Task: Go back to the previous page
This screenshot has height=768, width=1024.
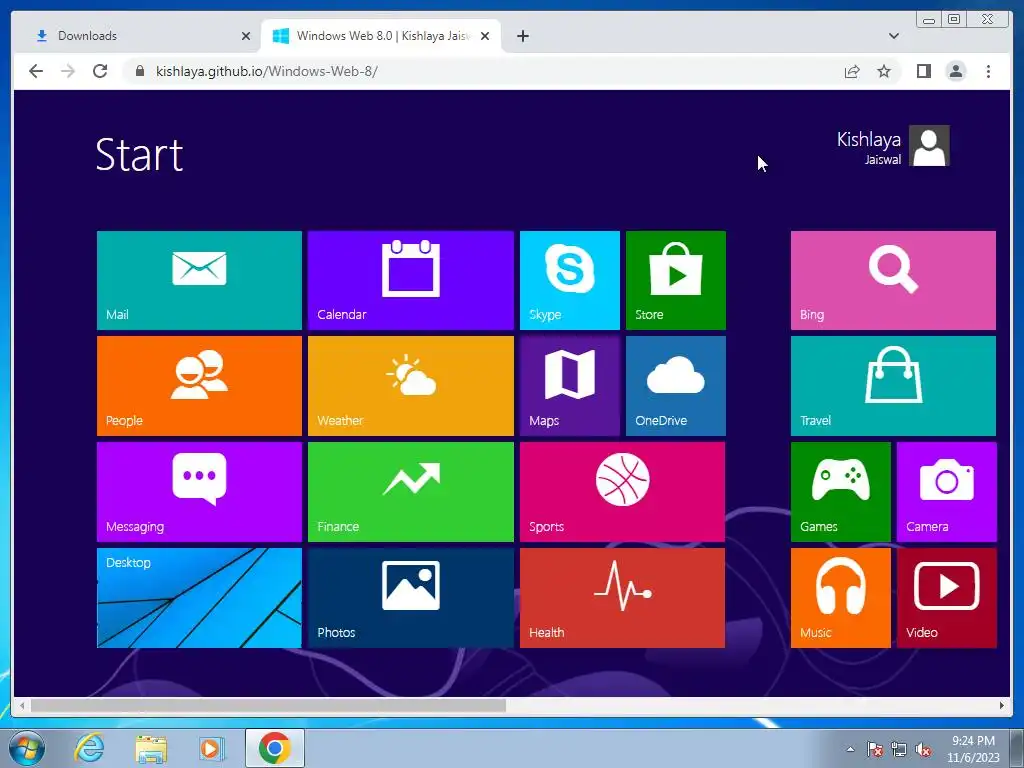Action: [x=36, y=71]
